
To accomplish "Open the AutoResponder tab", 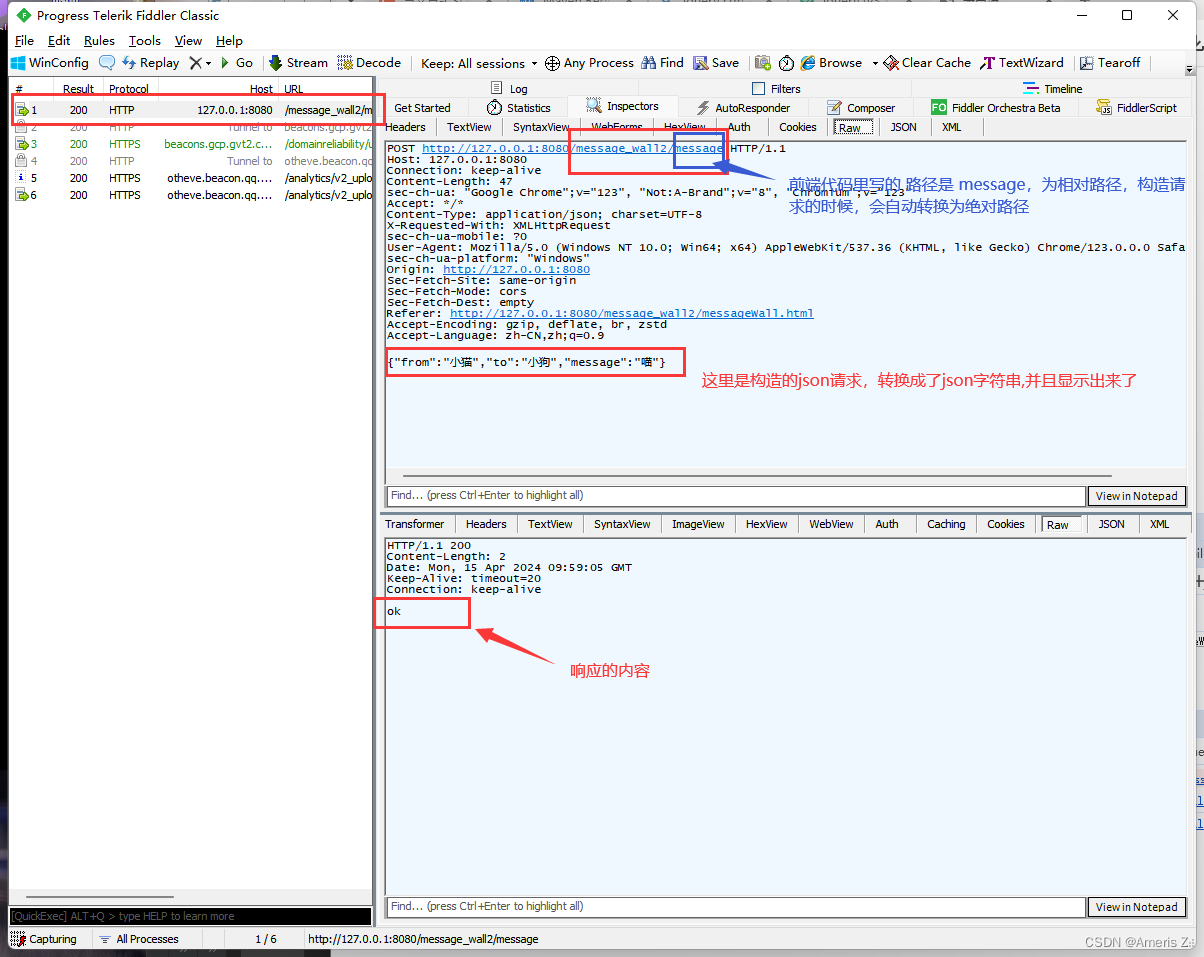I will [x=743, y=108].
